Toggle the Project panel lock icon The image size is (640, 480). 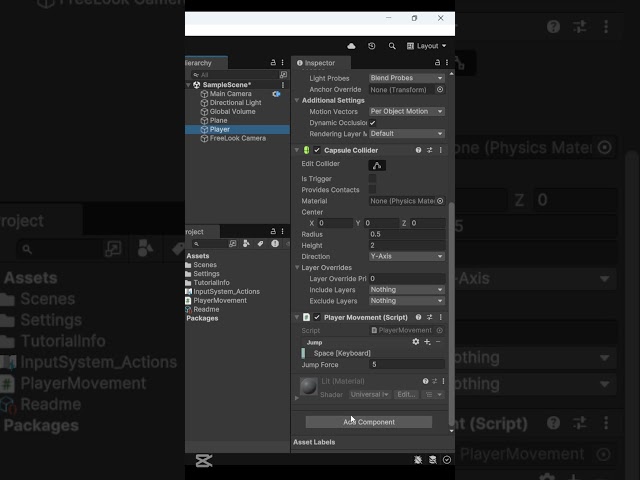pyautogui.click(x=273, y=231)
